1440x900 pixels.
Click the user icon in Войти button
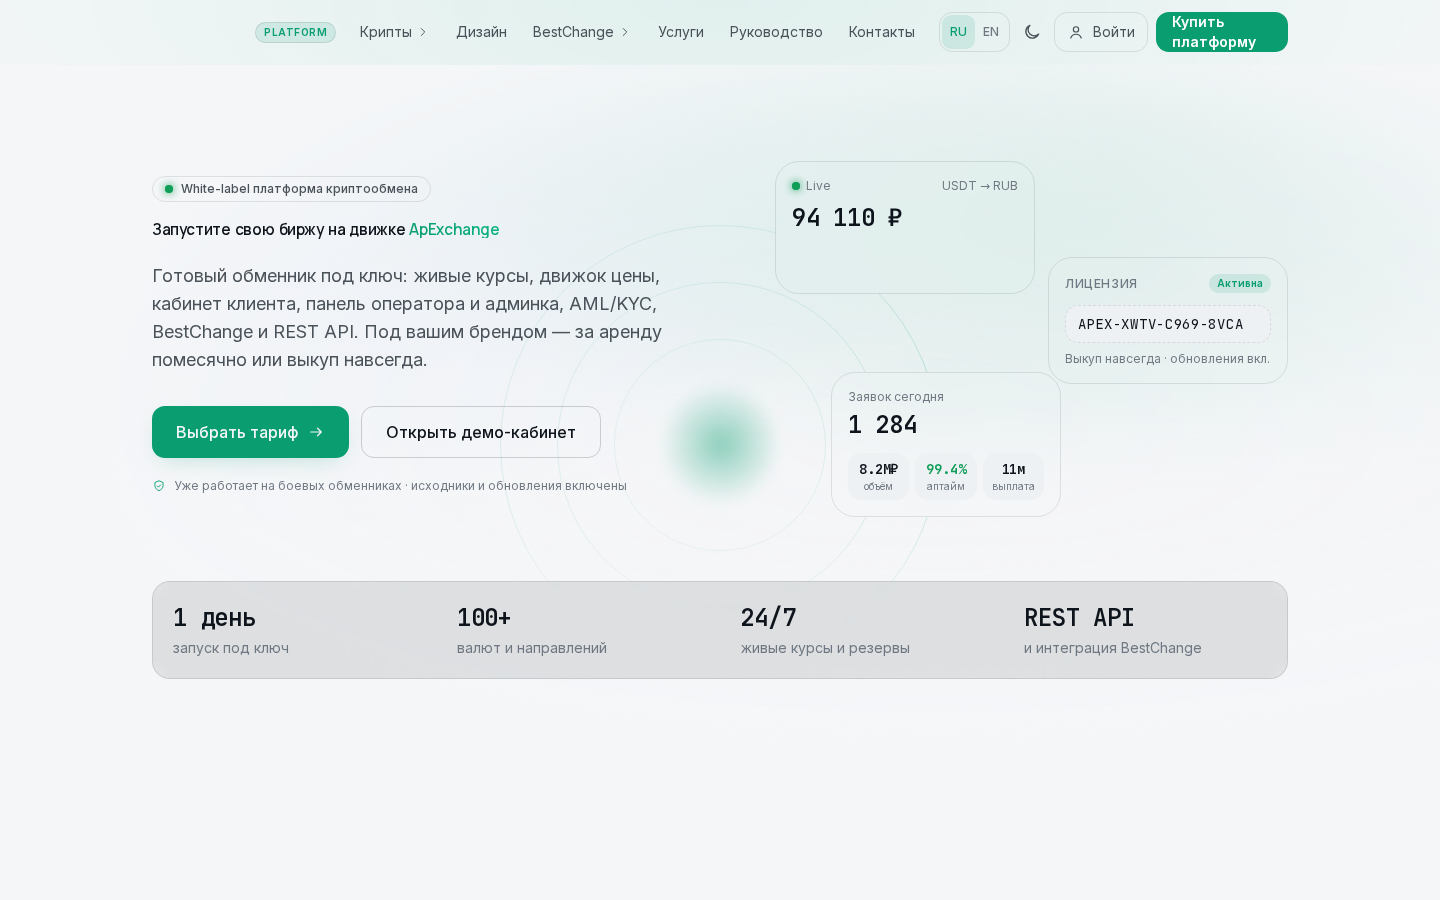[1076, 32]
